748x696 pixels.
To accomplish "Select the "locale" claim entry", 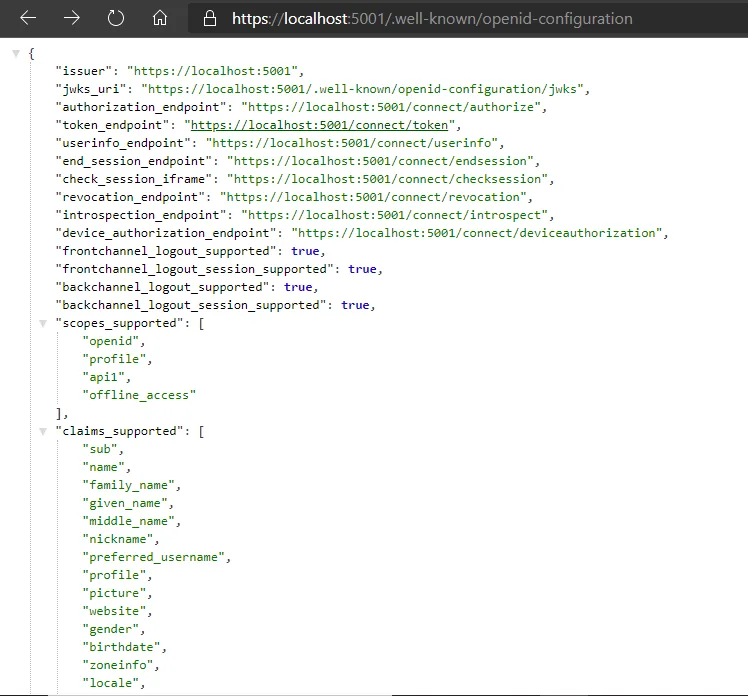I will [x=111, y=684].
